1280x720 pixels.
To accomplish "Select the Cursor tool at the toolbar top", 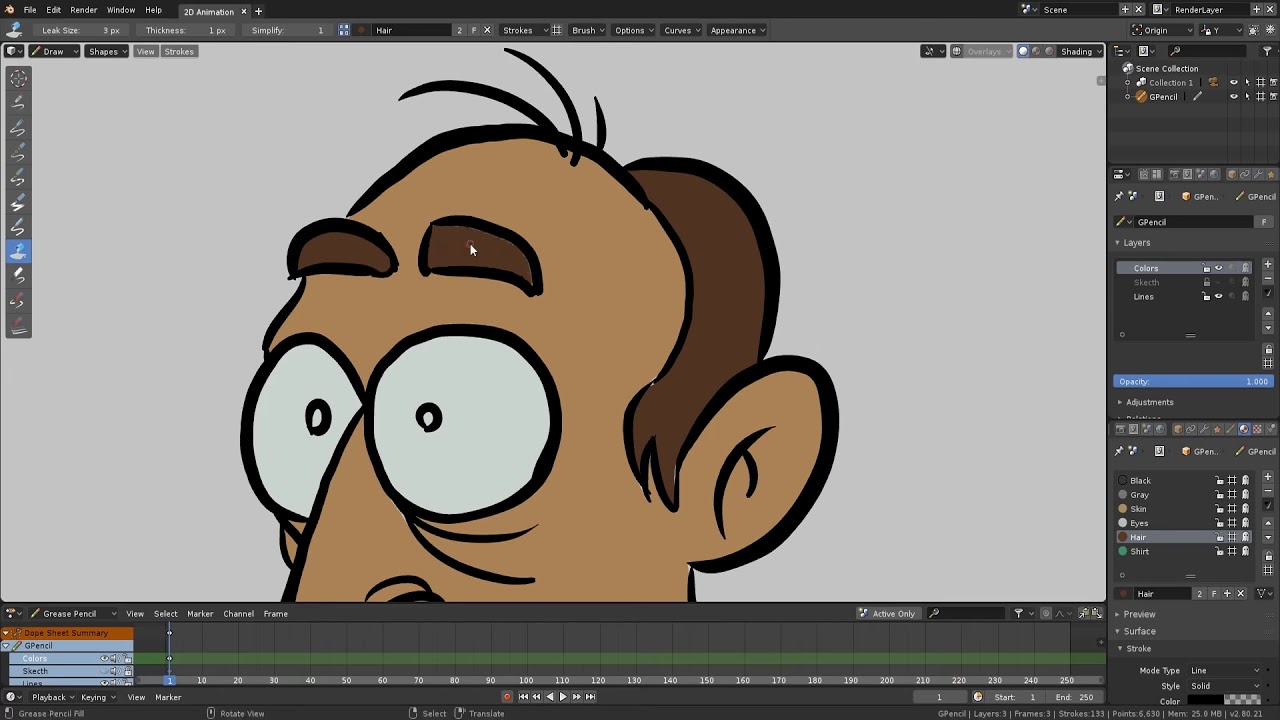I will (x=18, y=77).
